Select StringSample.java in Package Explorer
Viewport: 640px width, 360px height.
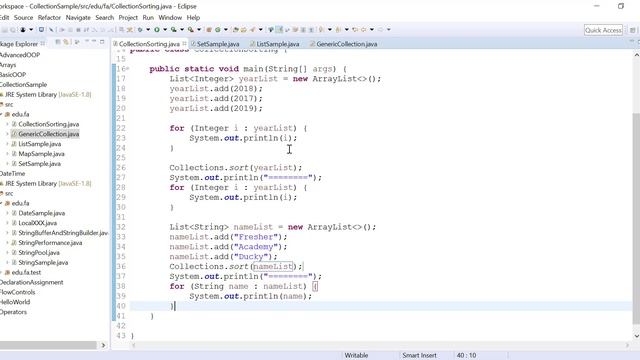43,262
